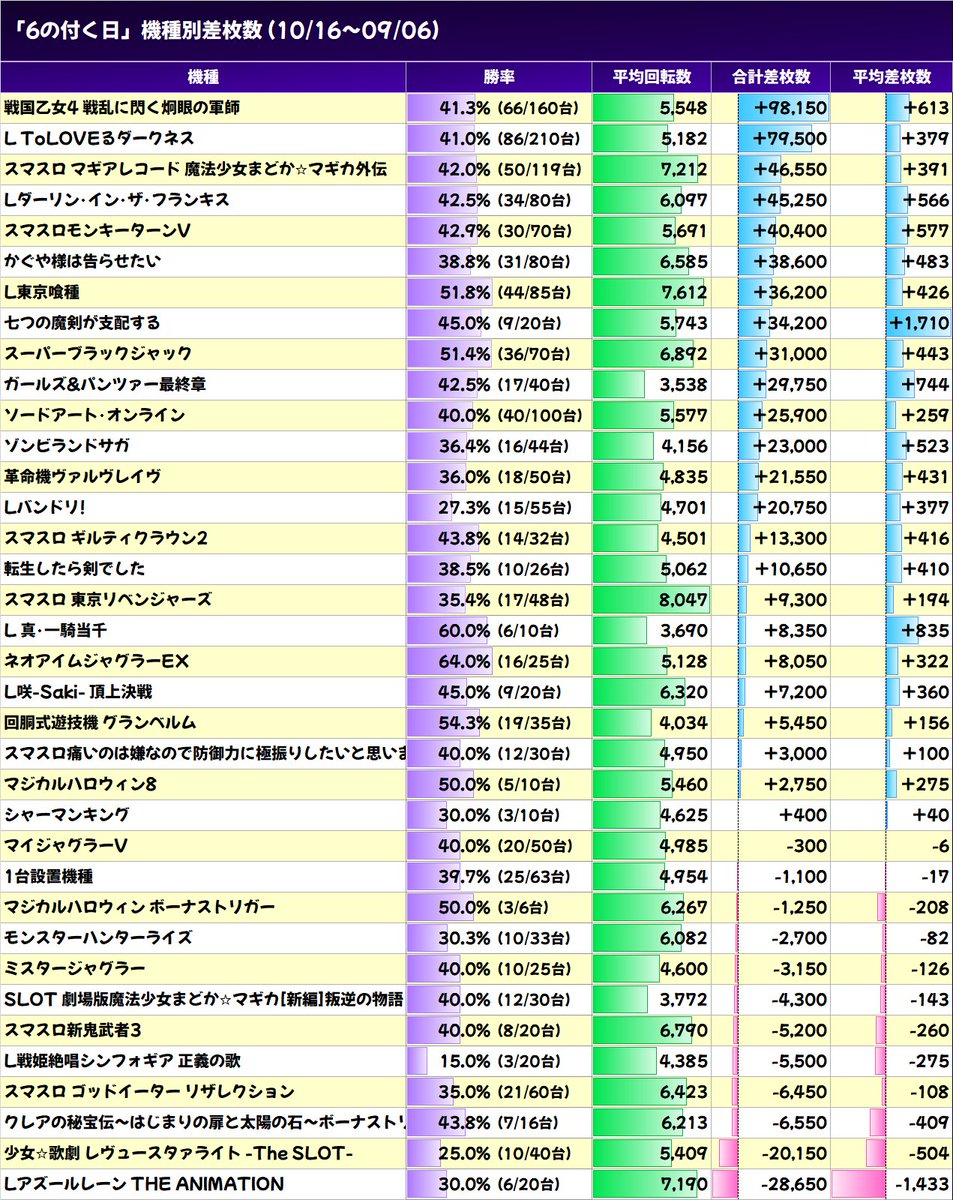953x1200 pixels.
Task: Select average difference +835
Action: click(926, 631)
